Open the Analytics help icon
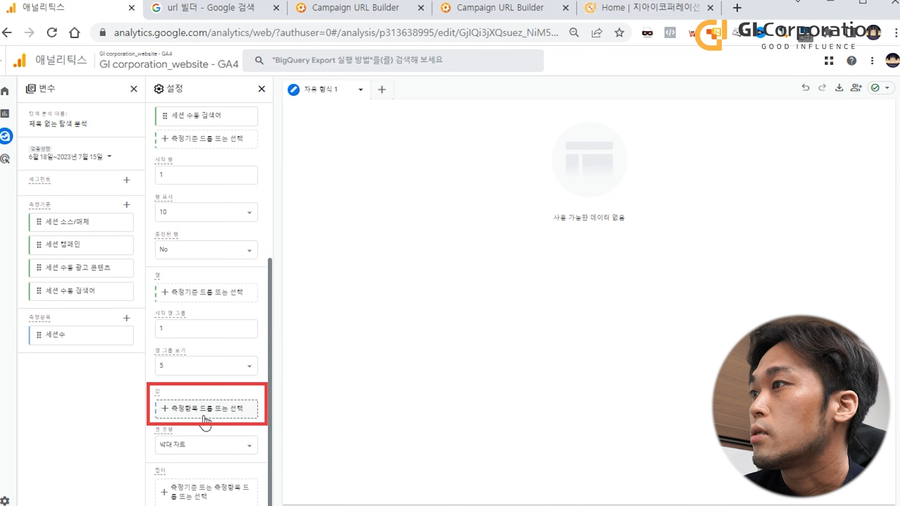 pos(851,60)
